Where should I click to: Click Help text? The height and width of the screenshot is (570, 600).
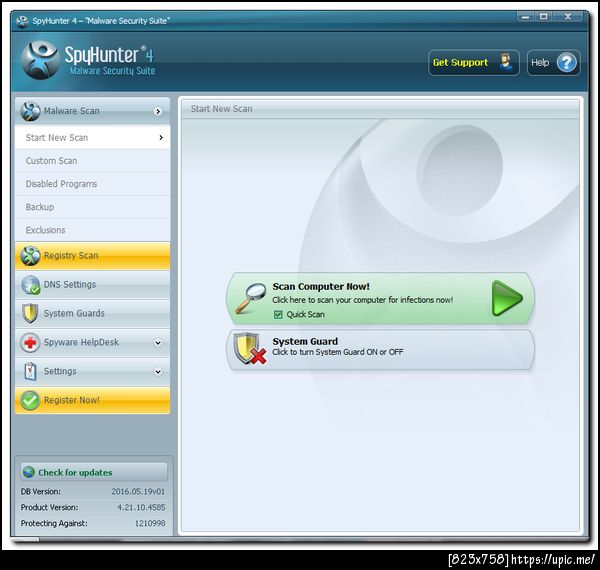pyautogui.click(x=540, y=62)
